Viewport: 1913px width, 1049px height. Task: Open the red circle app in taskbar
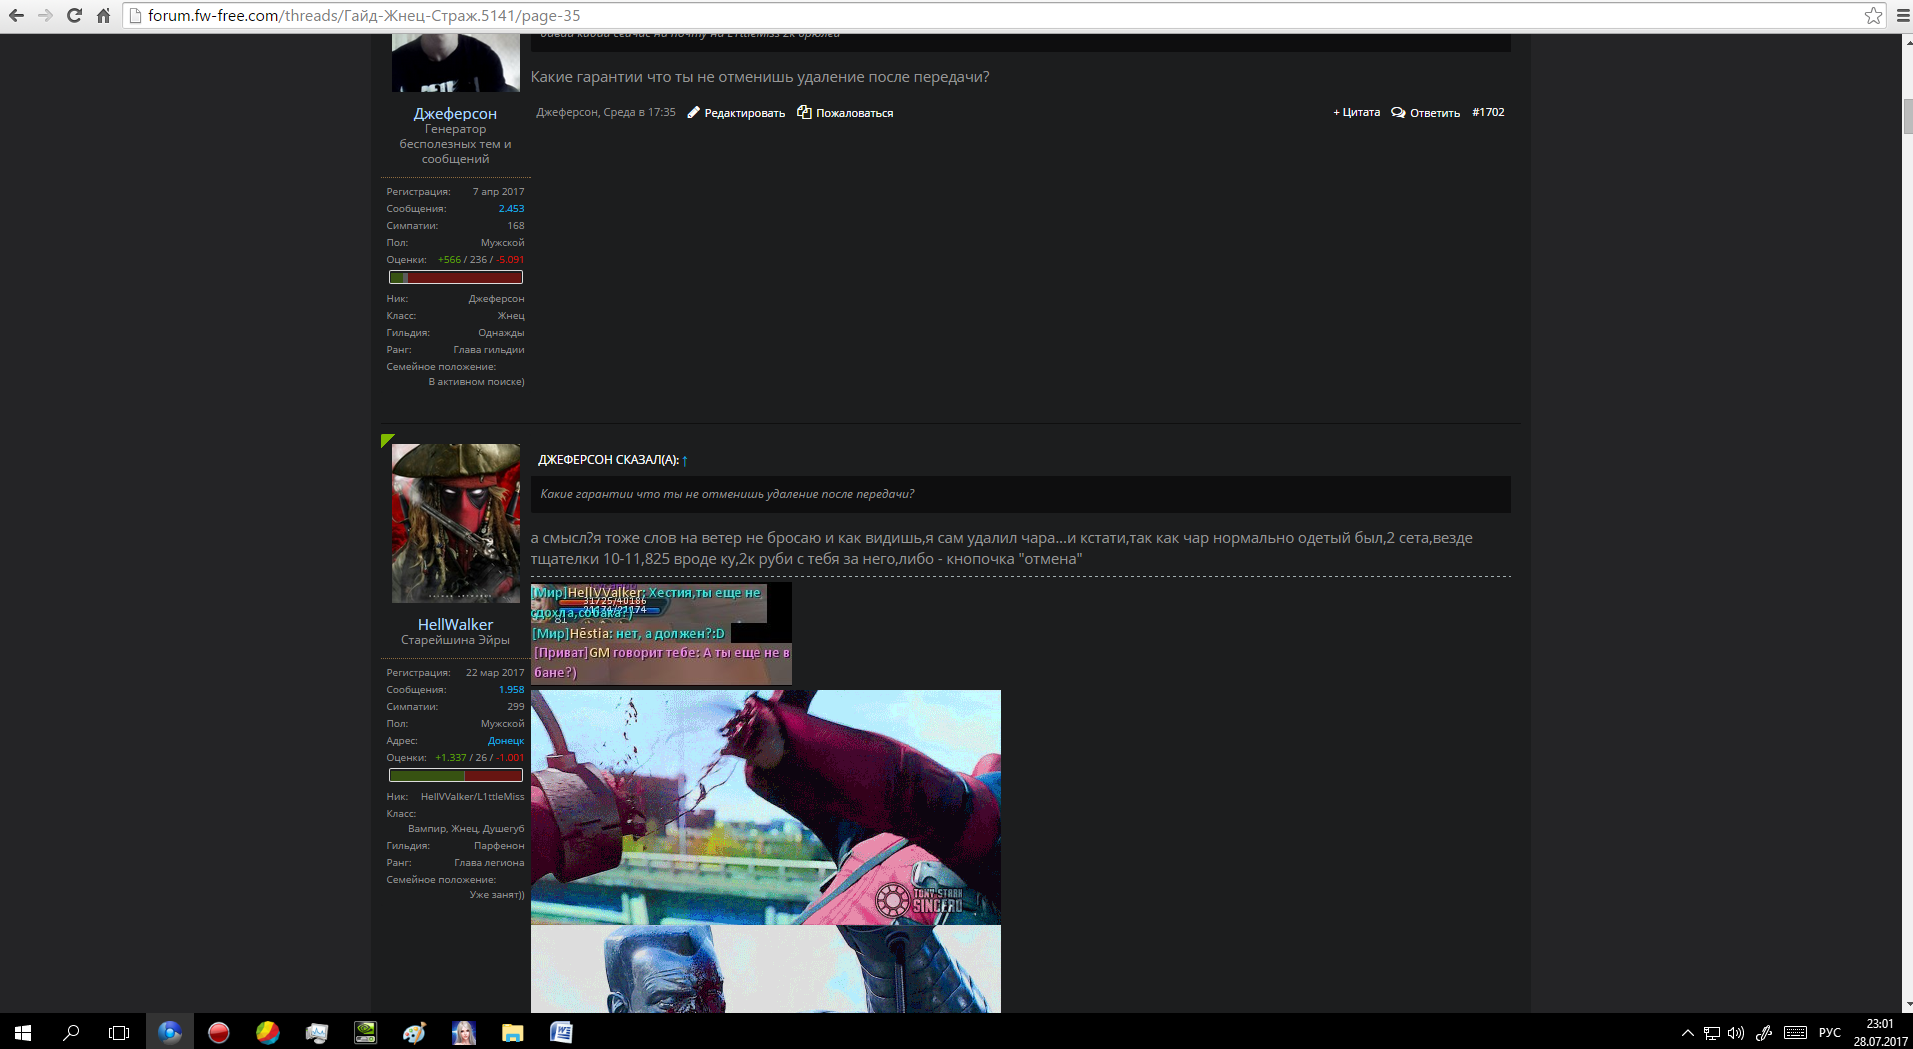coord(218,1032)
